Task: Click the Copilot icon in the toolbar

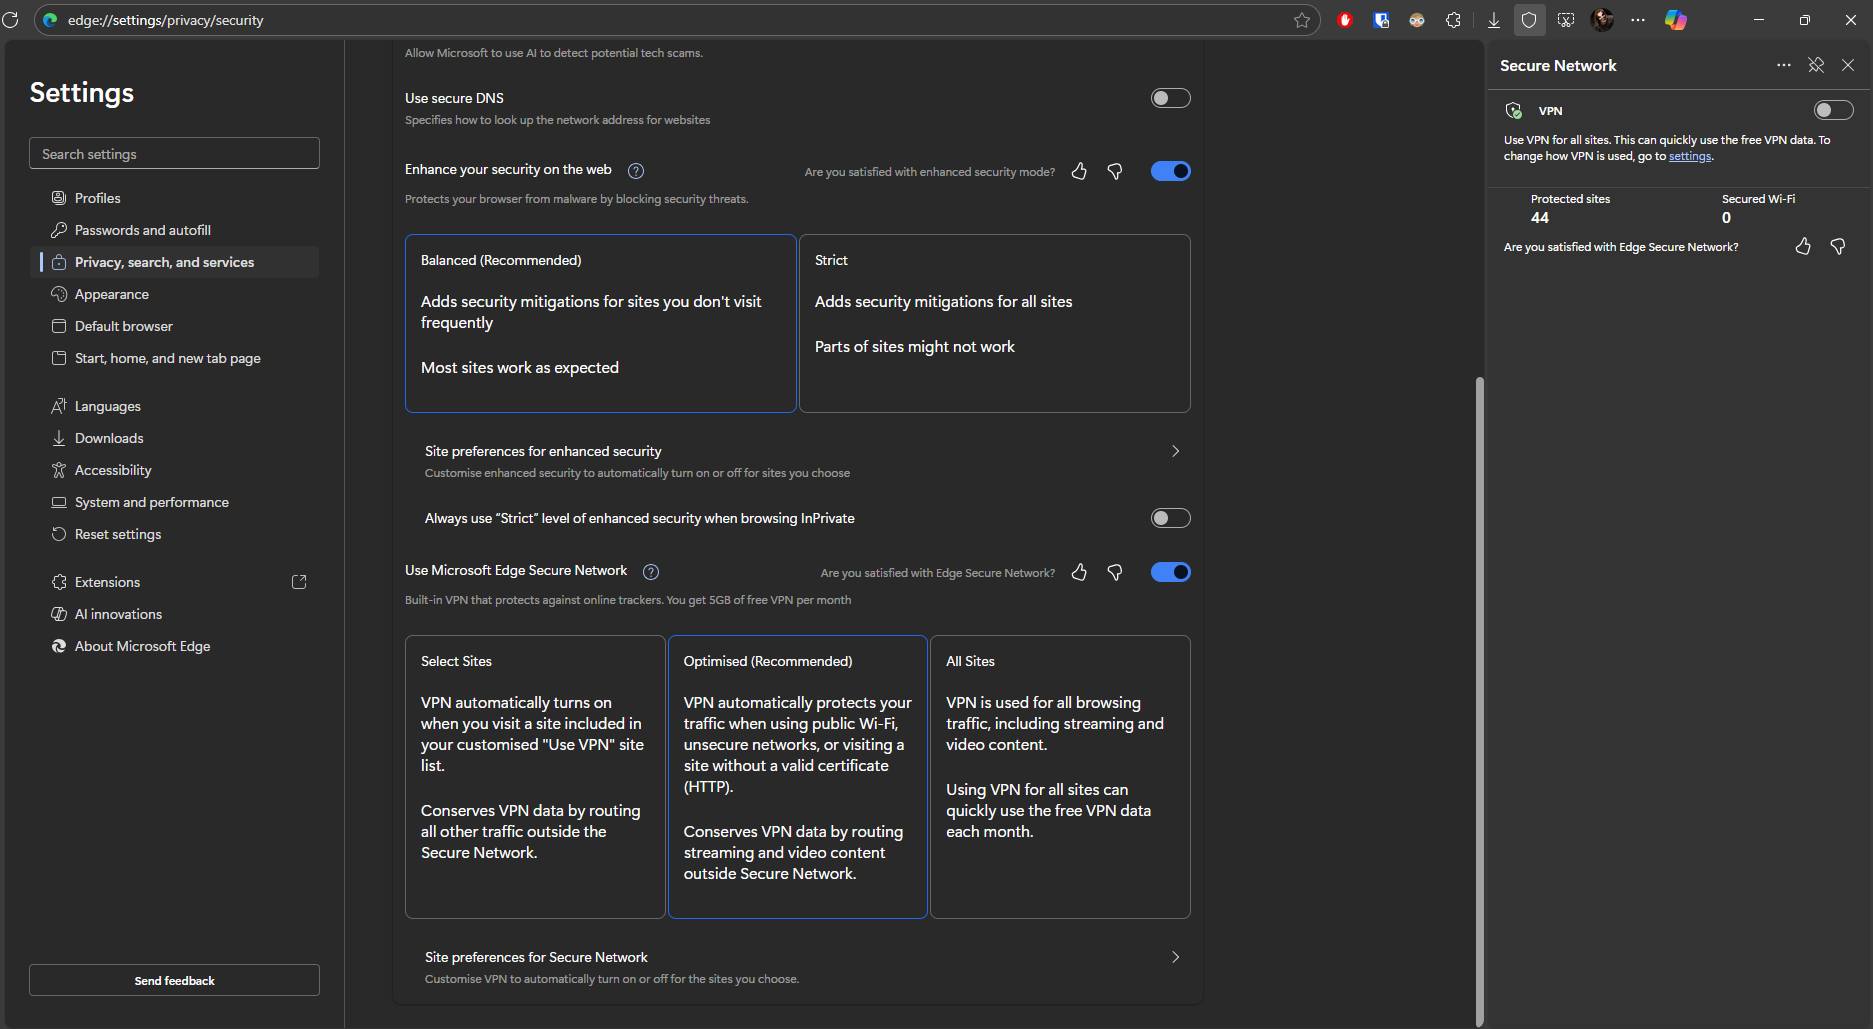Action: (x=1675, y=20)
